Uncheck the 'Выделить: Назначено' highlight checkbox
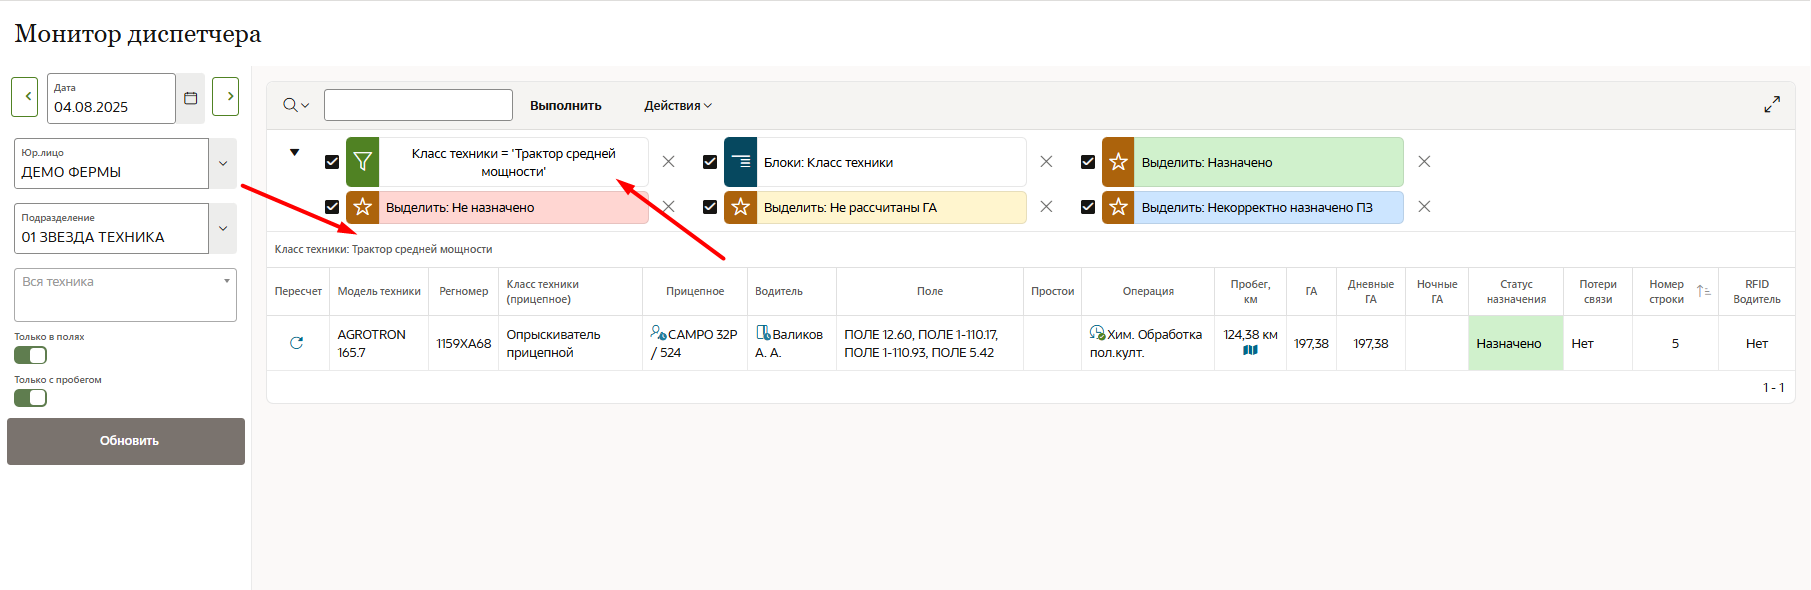This screenshot has height=590, width=1811. click(1088, 162)
